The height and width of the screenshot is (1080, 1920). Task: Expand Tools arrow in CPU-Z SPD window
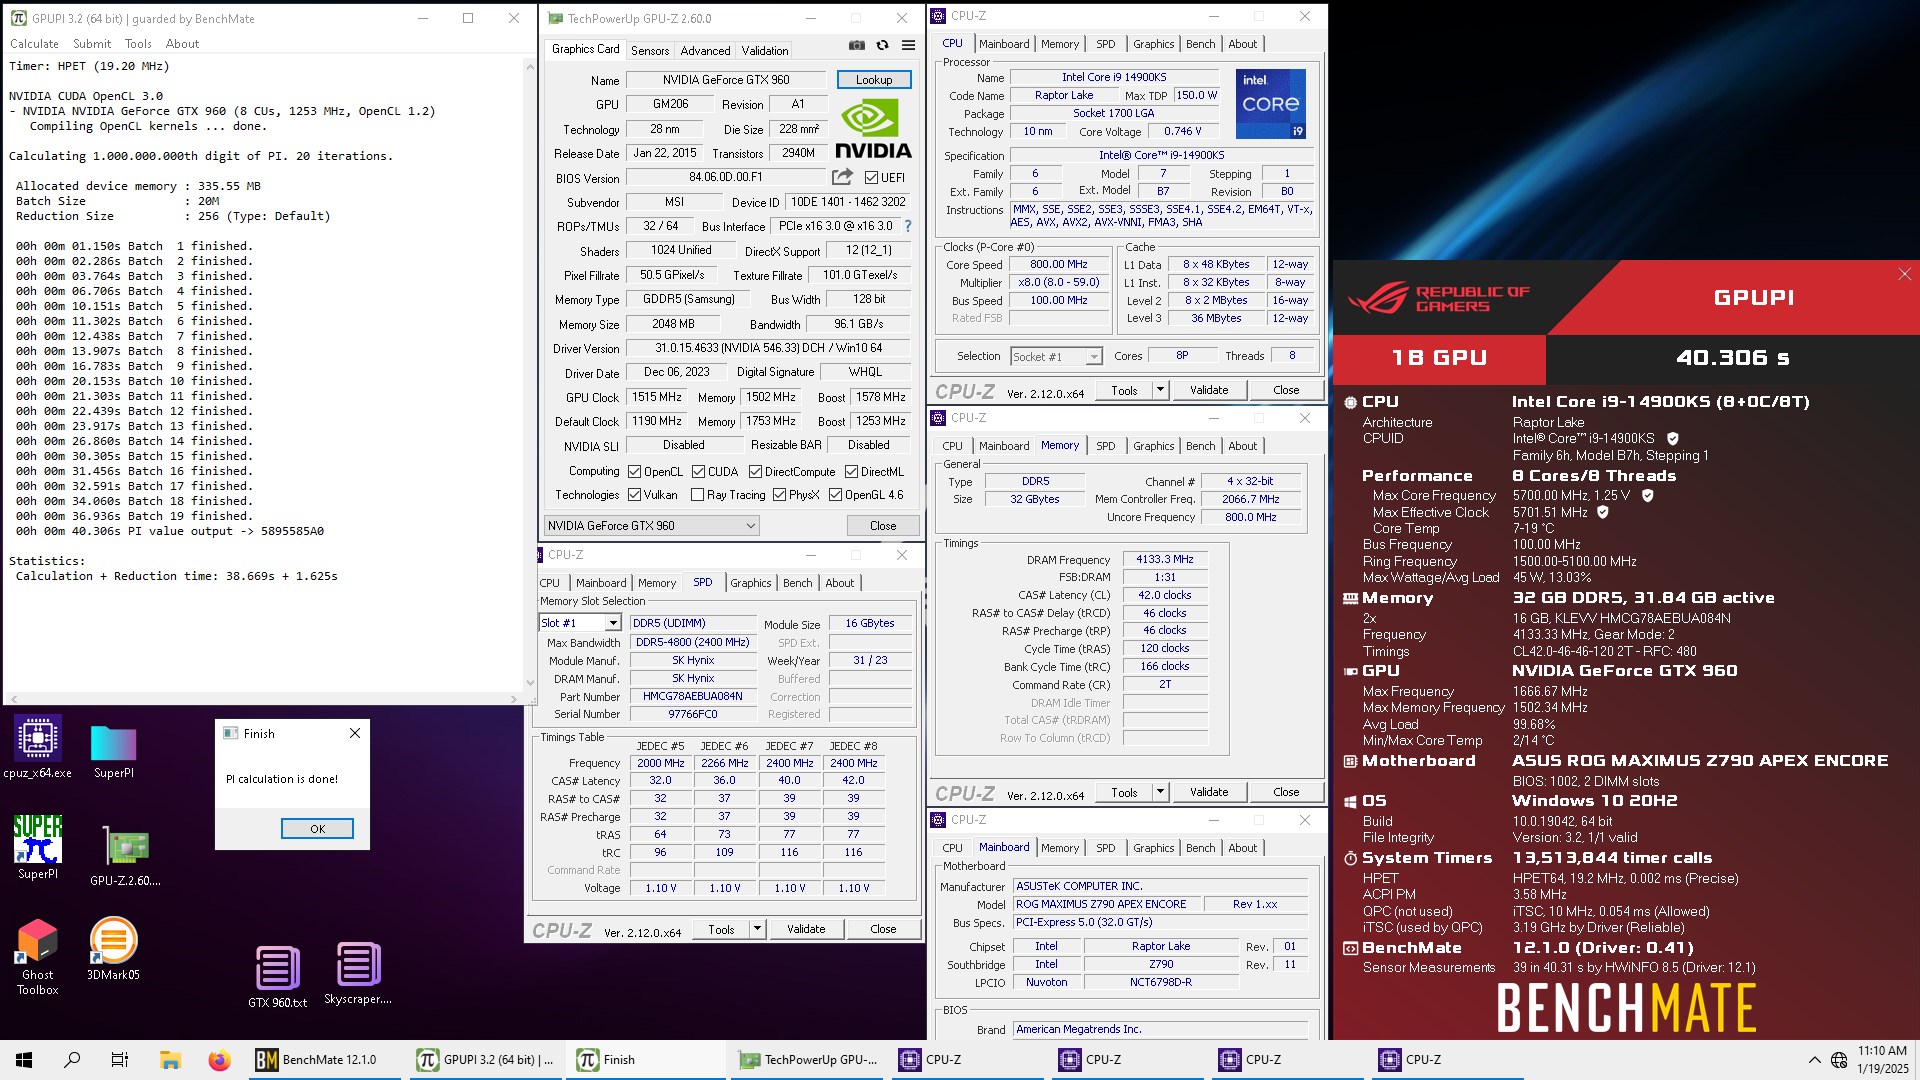(x=757, y=930)
